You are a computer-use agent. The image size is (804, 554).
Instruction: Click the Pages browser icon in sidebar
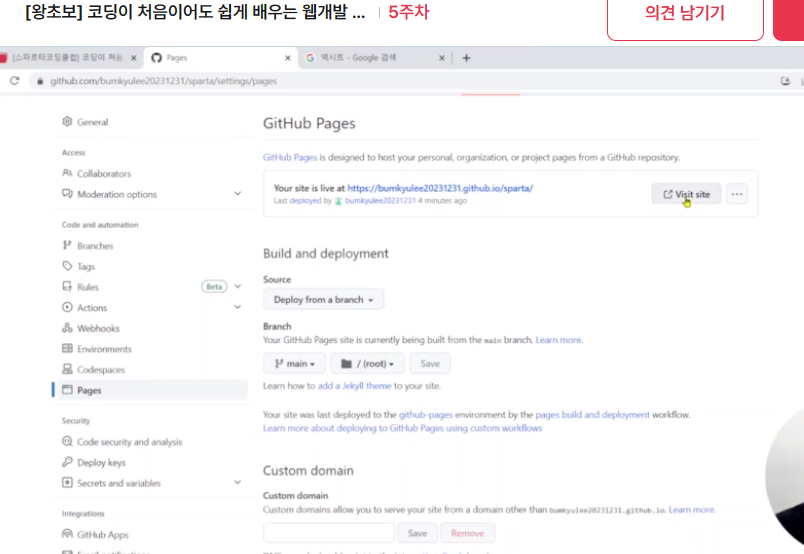pos(67,389)
